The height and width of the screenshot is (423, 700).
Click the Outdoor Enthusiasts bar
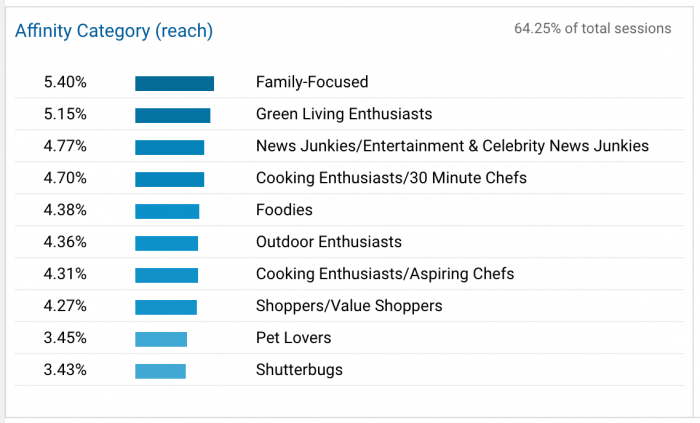(166, 243)
